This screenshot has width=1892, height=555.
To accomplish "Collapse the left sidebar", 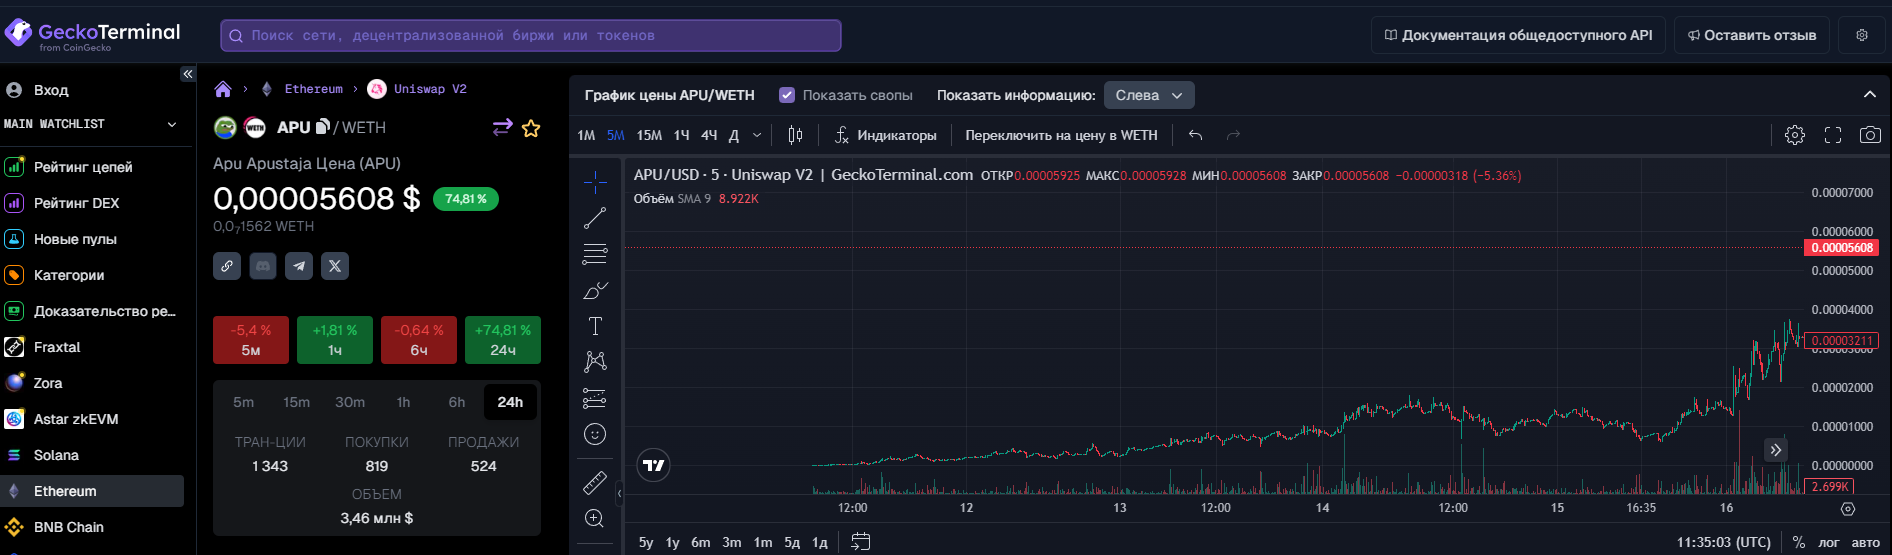I will point(187,74).
